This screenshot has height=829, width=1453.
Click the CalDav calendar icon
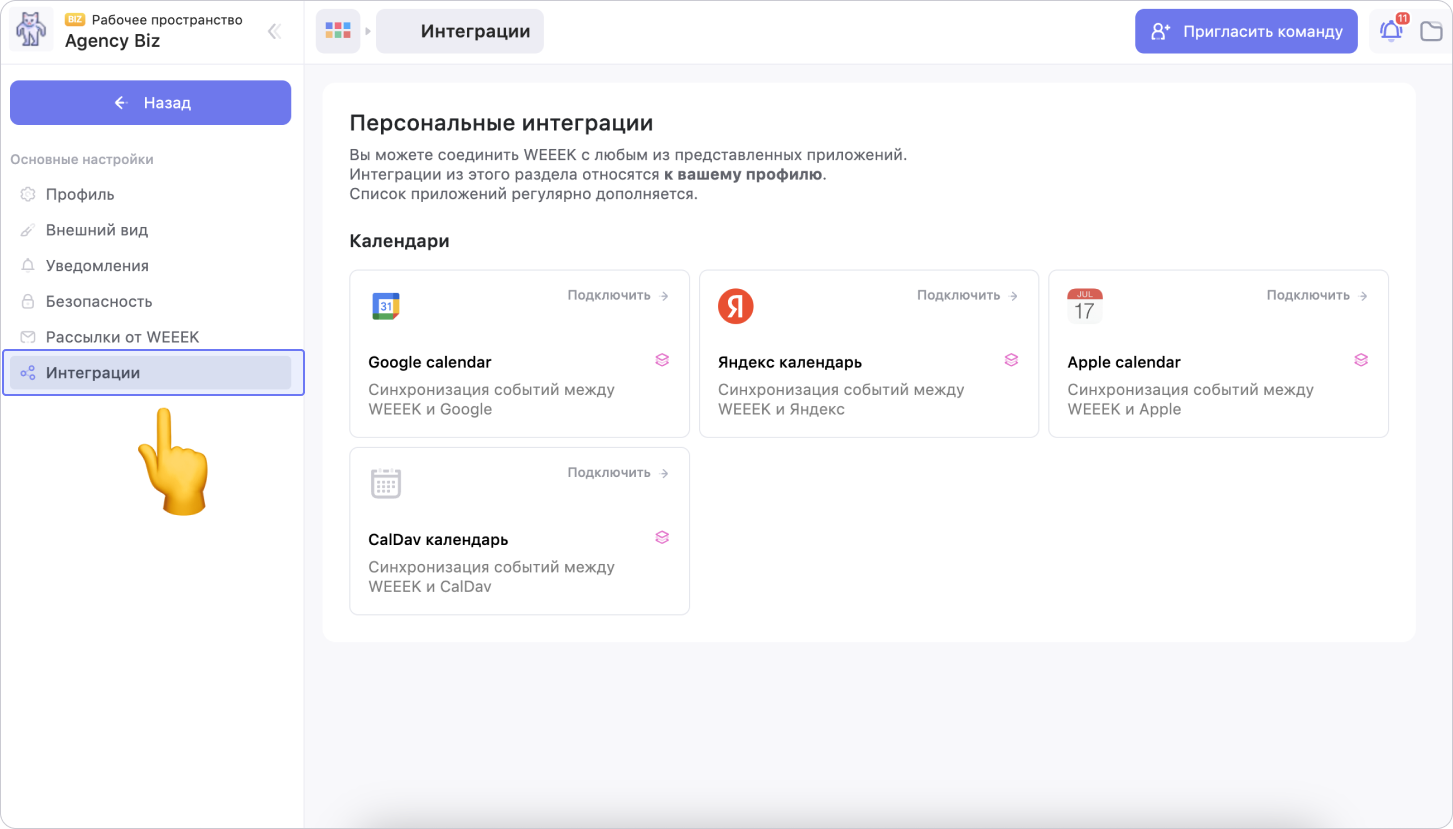click(385, 483)
